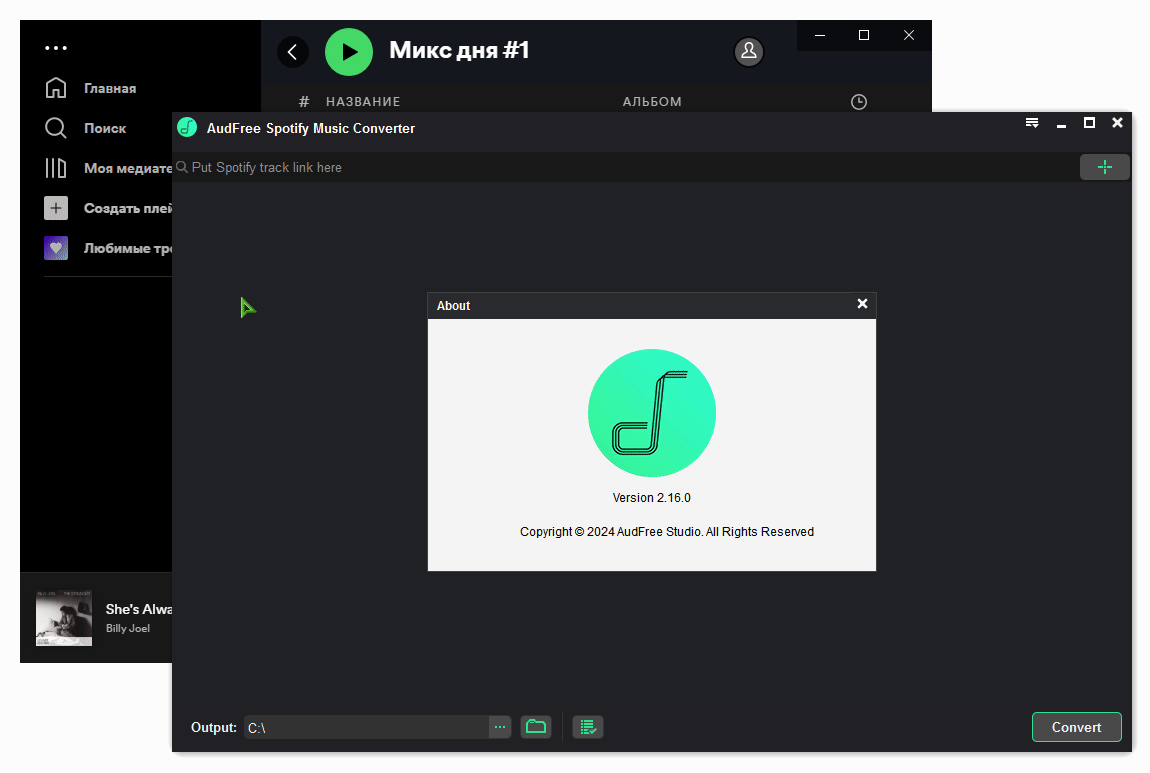
Task: Maximize the Spotify window
Action: pyautogui.click(x=864, y=35)
